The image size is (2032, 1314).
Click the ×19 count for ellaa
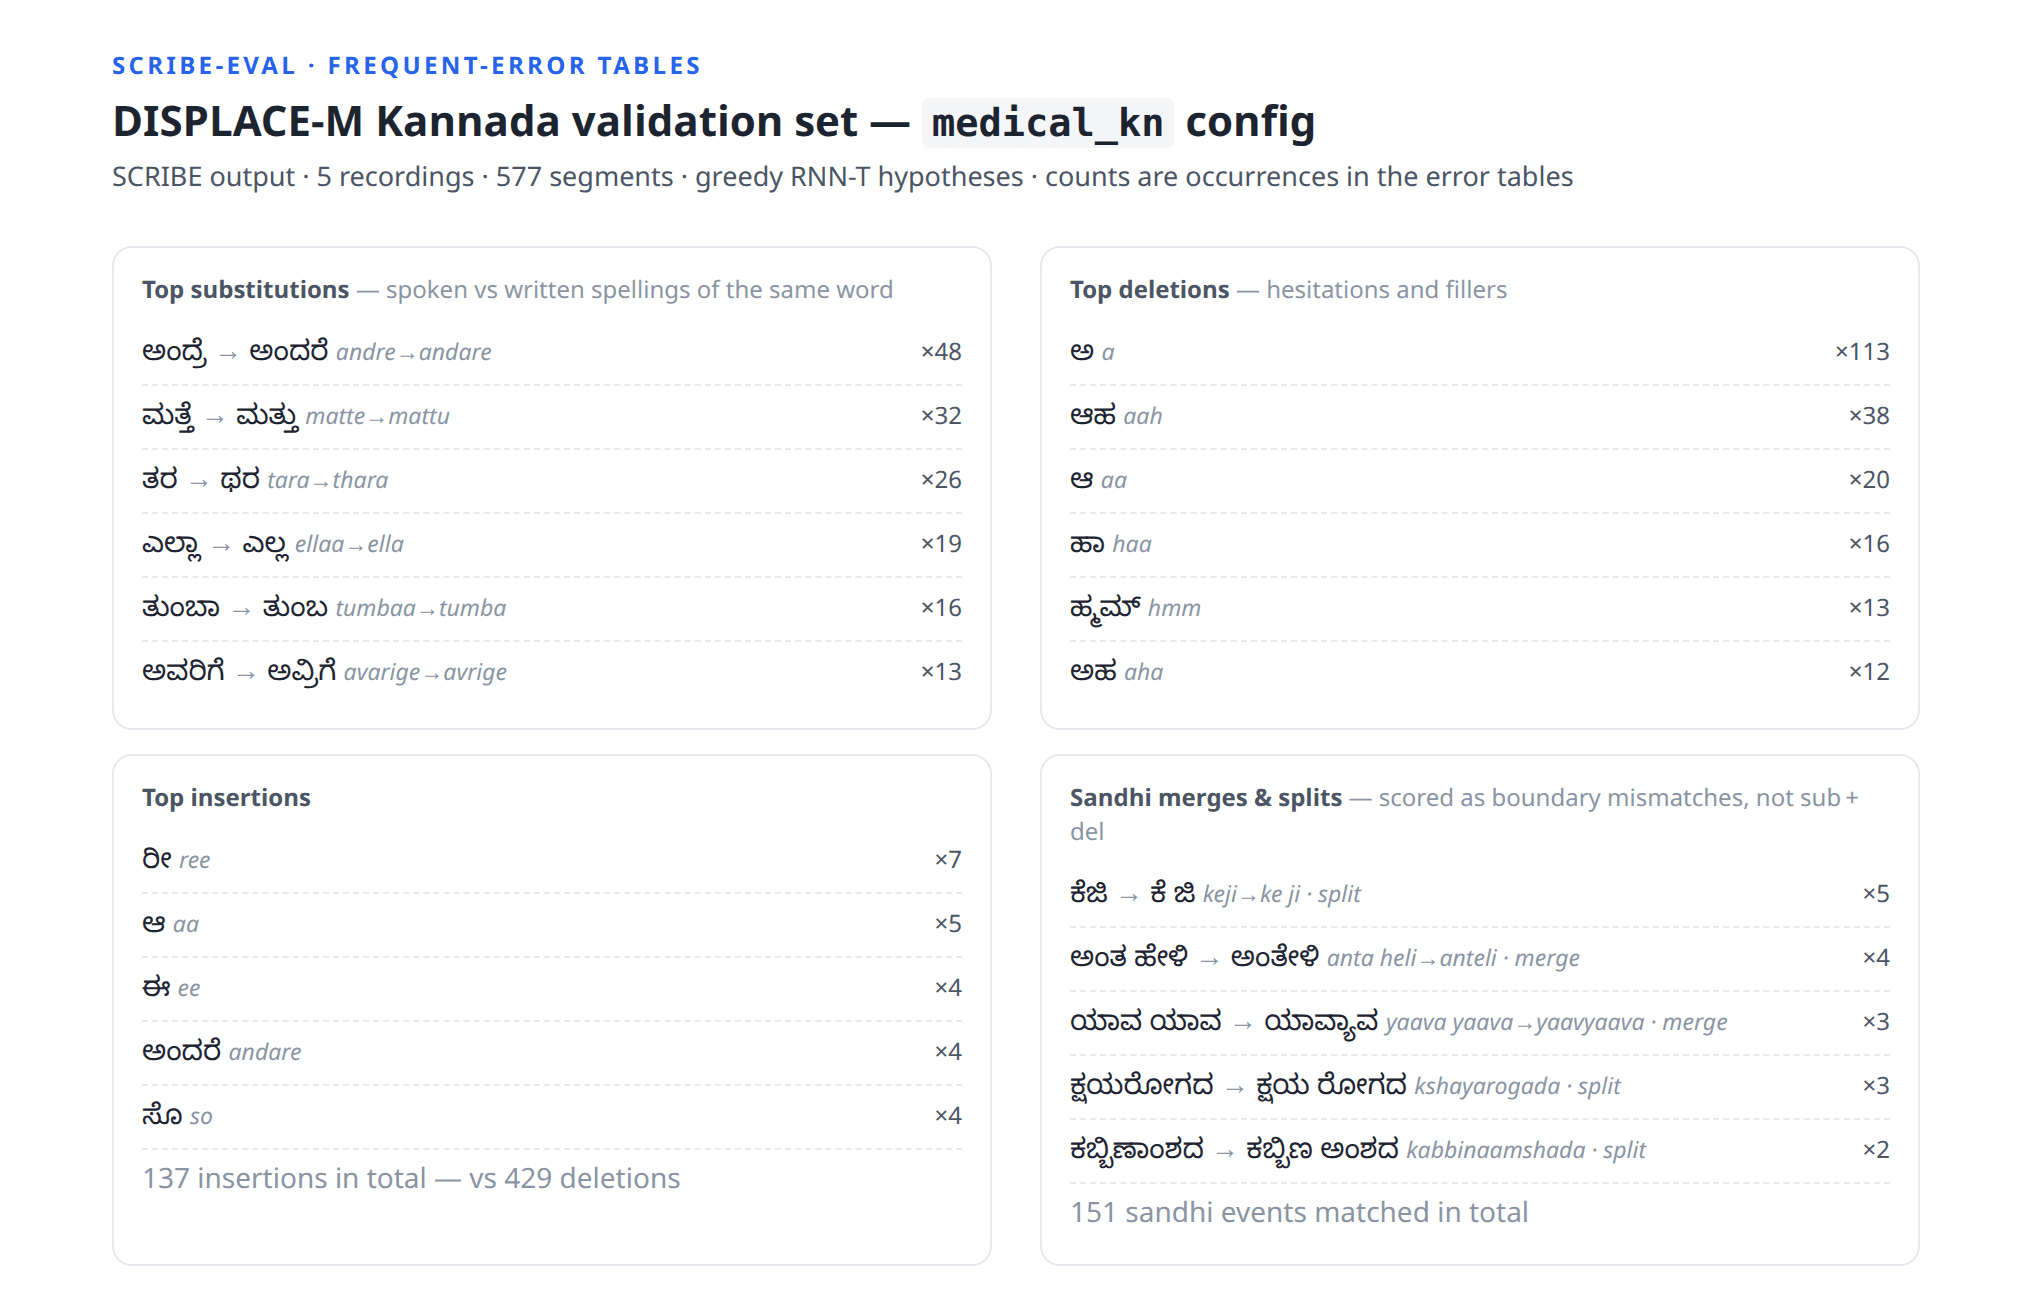pyautogui.click(x=941, y=544)
